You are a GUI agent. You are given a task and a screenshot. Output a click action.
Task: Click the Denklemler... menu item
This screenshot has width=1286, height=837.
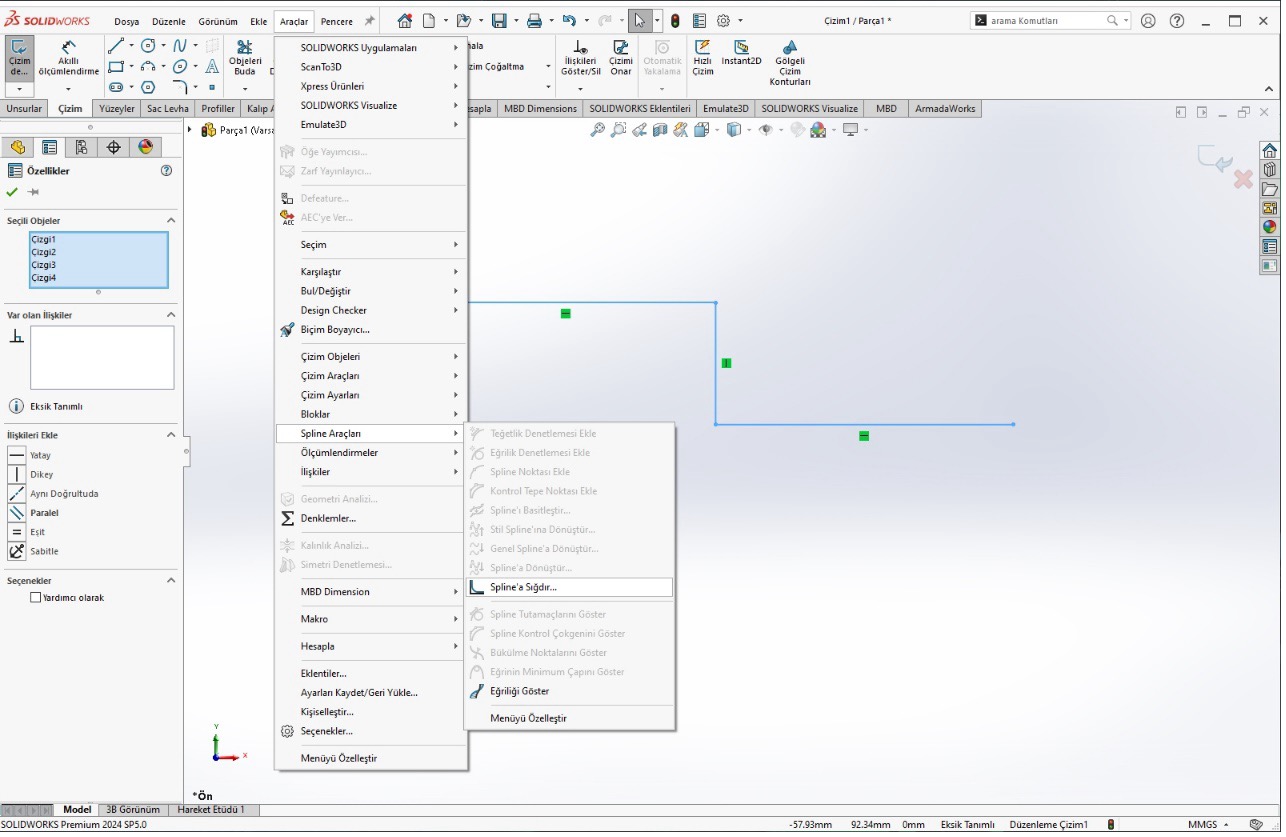[x=371, y=518]
